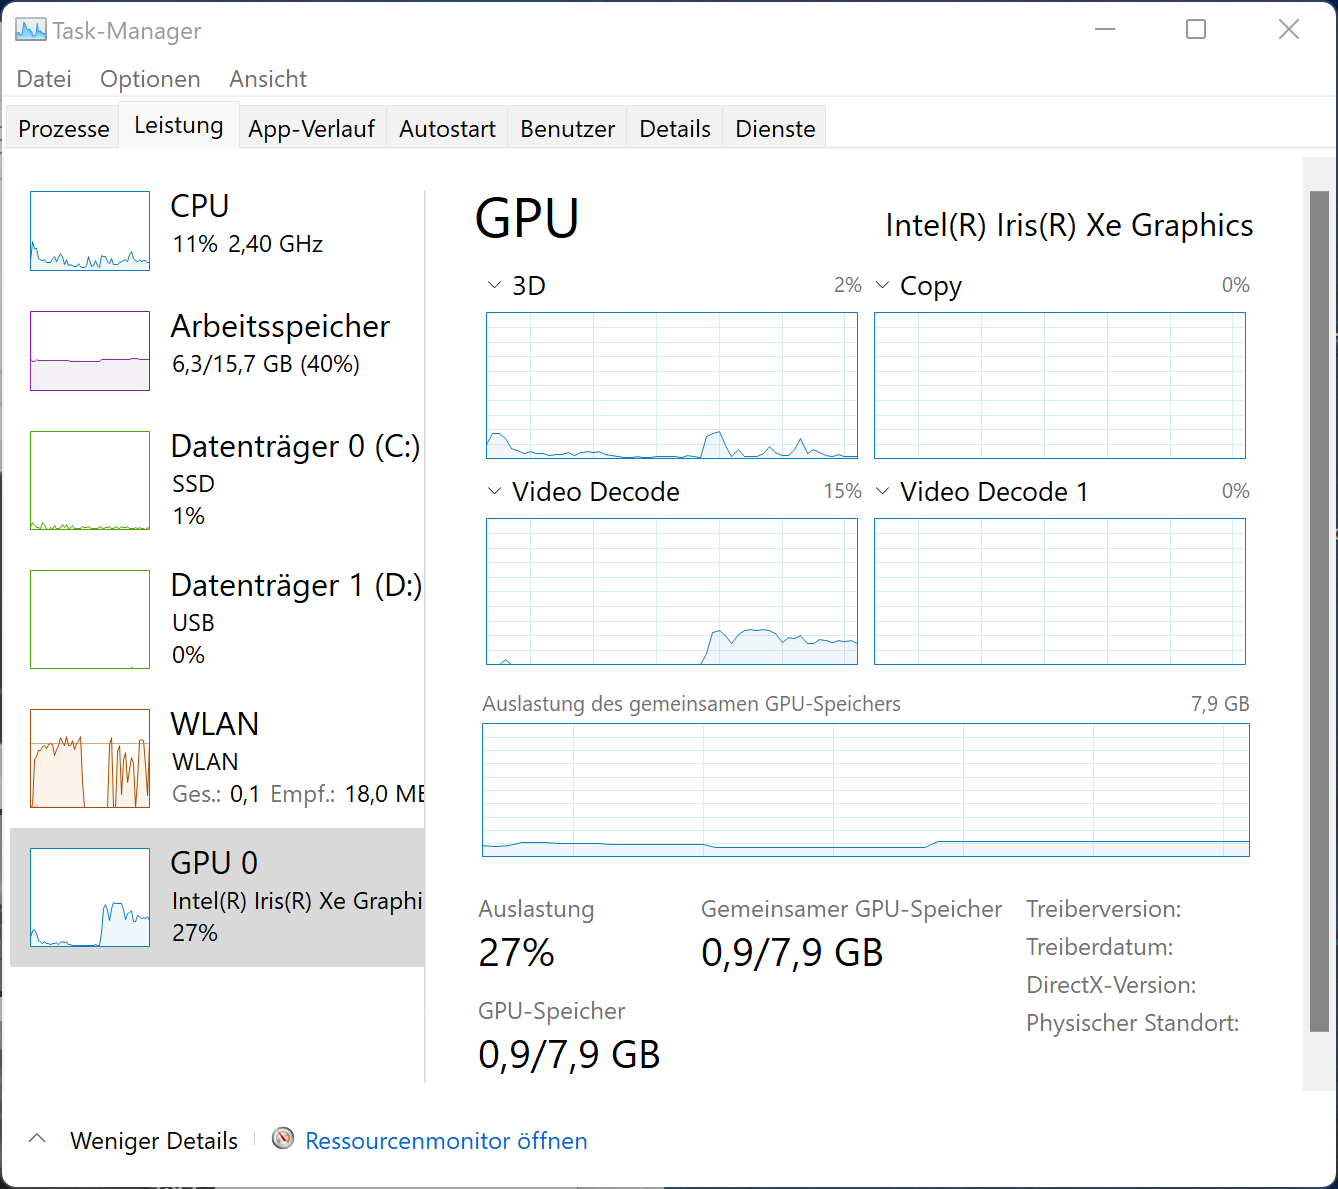Image resolution: width=1338 pixels, height=1189 pixels.
Task: Click the Intel(R) Iris(R) Xe Graphics heading
Action: 1069,226
